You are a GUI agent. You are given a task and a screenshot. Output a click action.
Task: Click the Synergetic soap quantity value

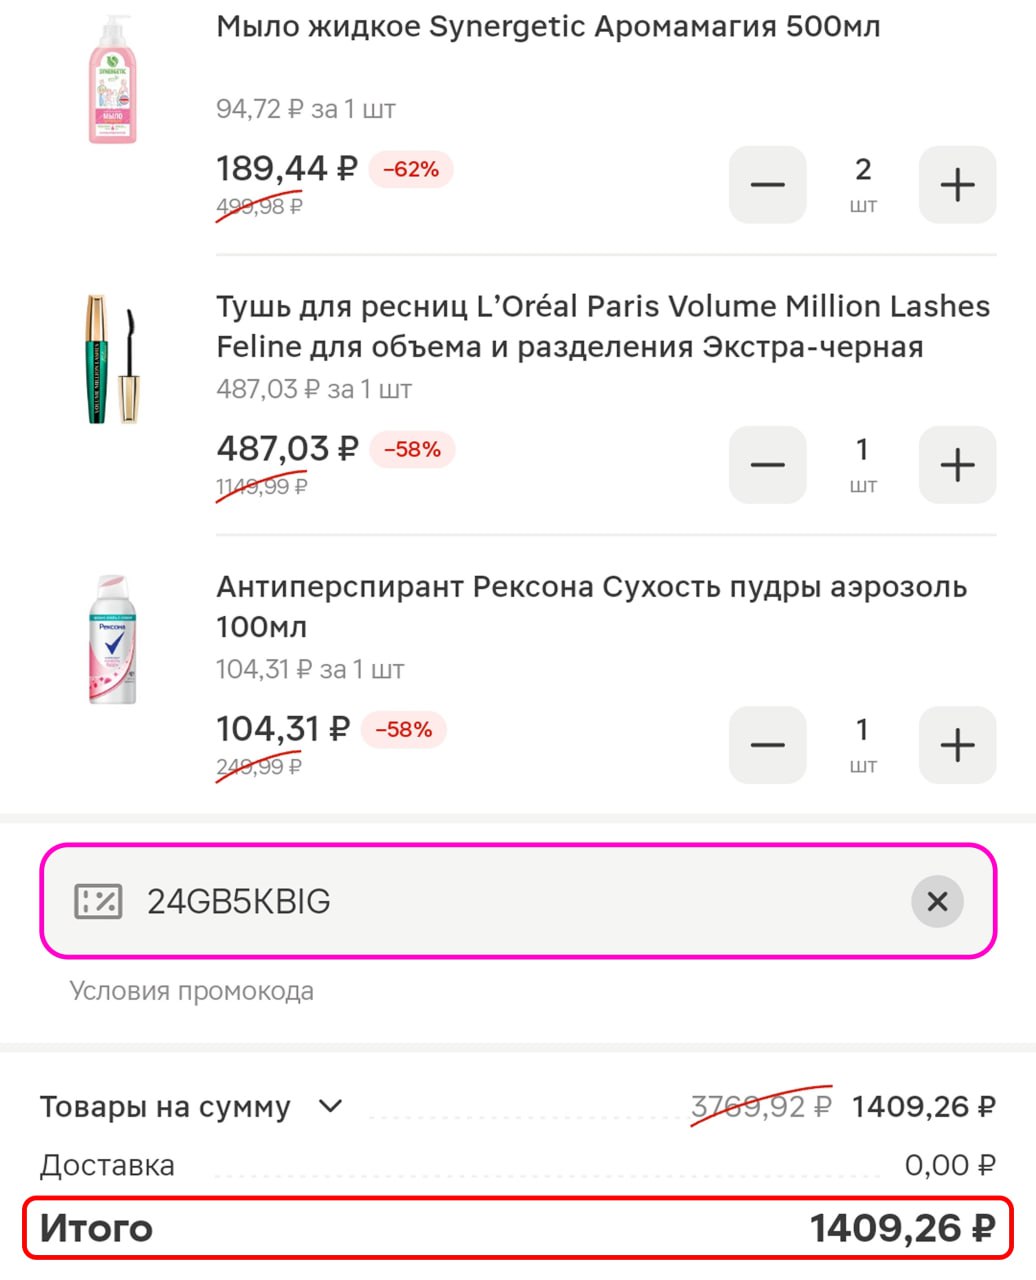point(863,171)
